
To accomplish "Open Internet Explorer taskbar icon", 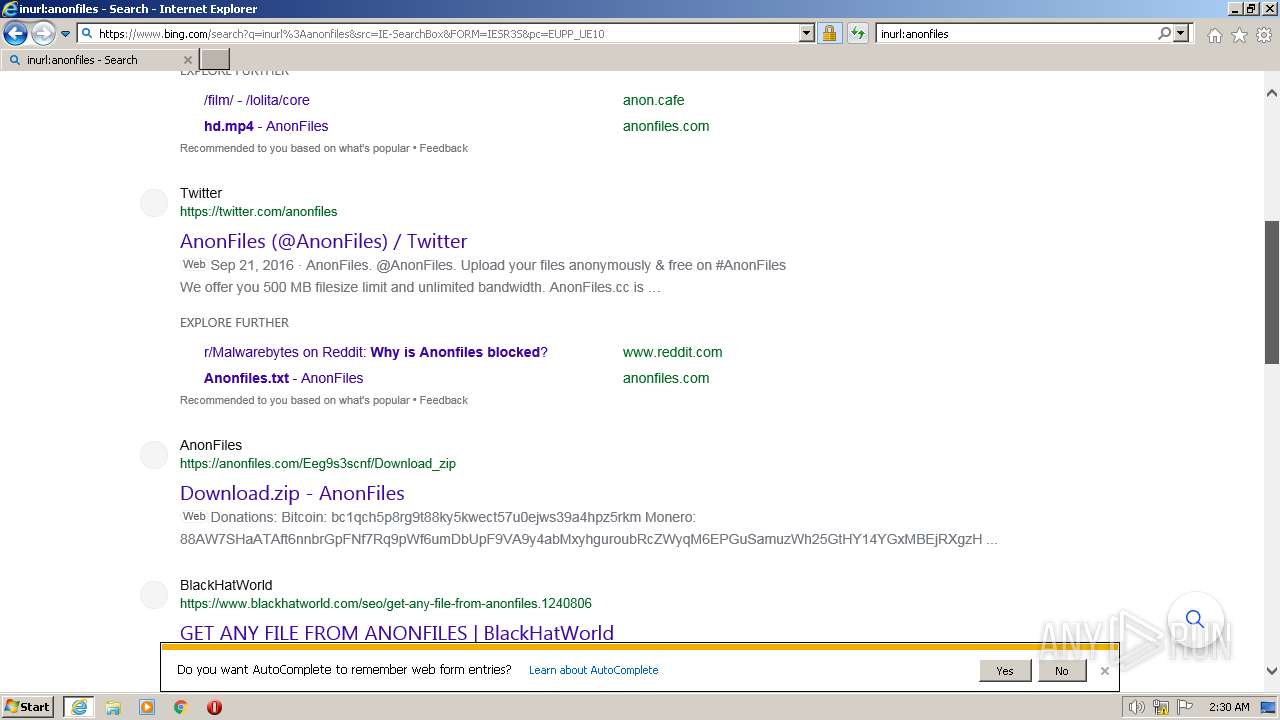I will (79, 707).
